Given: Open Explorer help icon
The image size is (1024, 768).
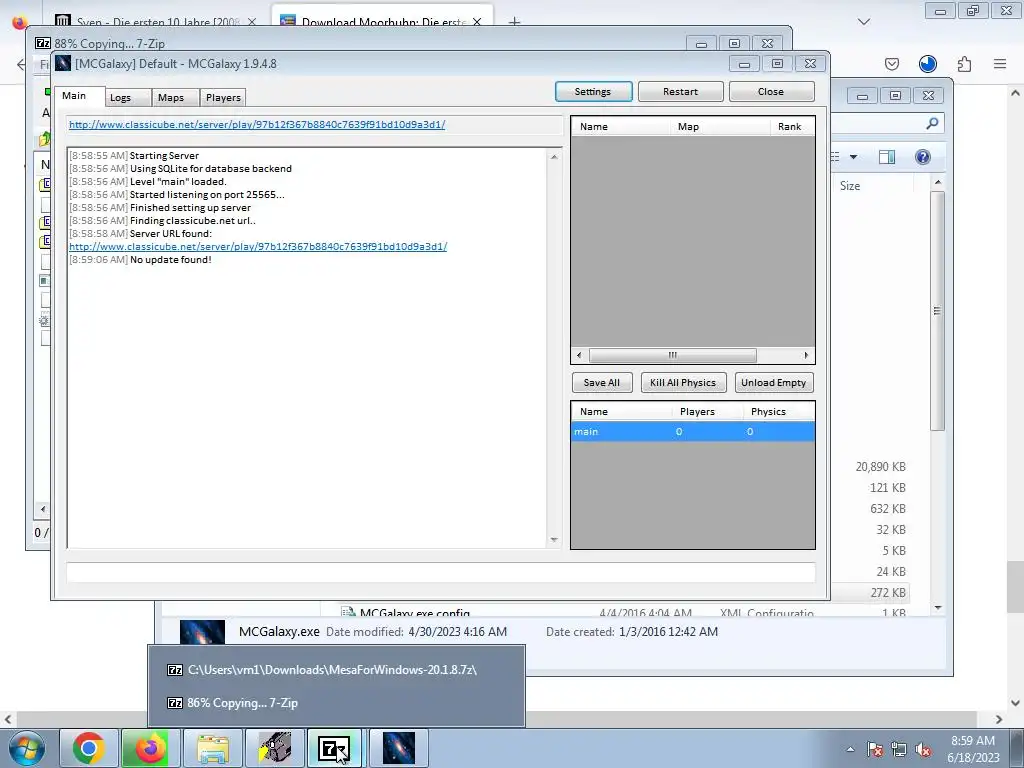Looking at the screenshot, I should [923, 157].
